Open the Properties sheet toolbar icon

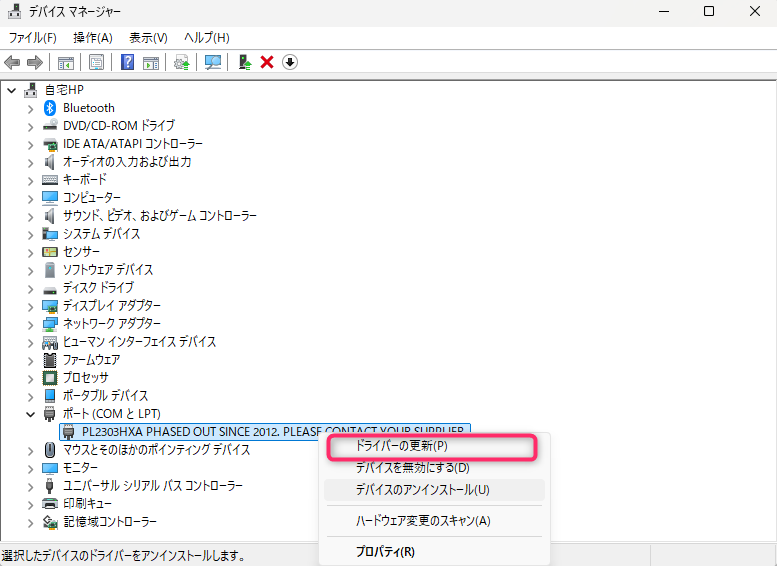click(96, 62)
